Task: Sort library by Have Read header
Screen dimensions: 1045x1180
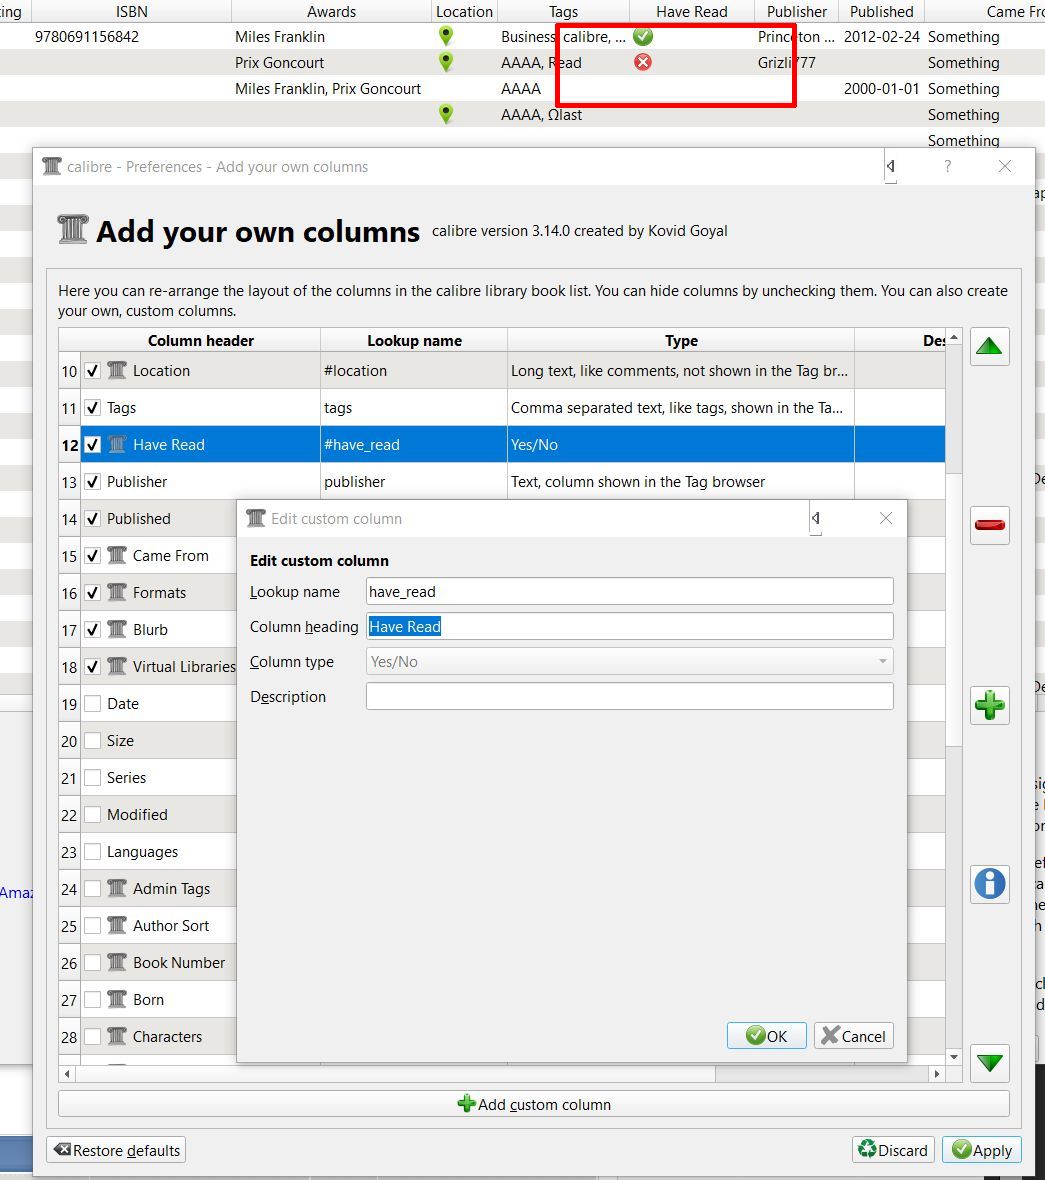Action: pyautogui.click(x=691, y=11)
